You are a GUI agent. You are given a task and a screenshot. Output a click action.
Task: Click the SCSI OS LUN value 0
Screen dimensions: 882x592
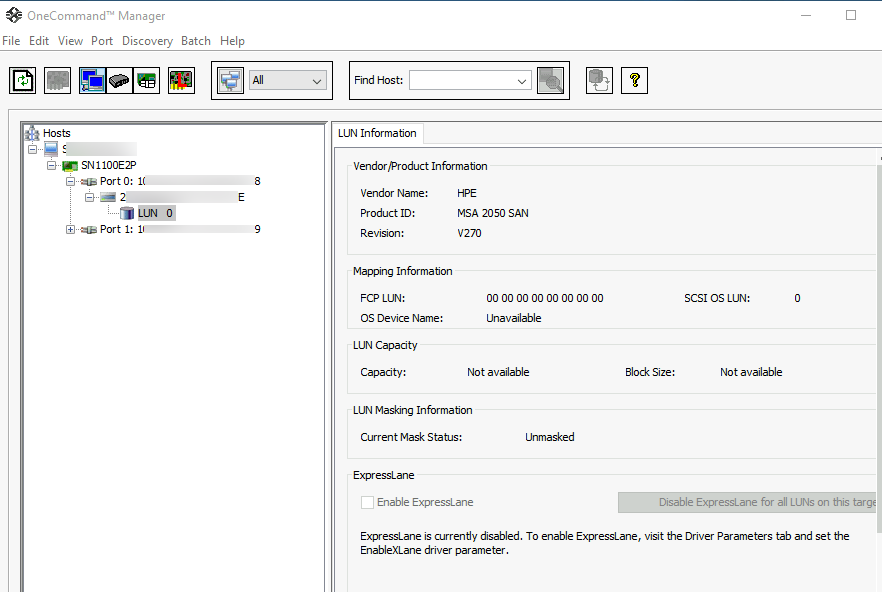tap(797, 298)
